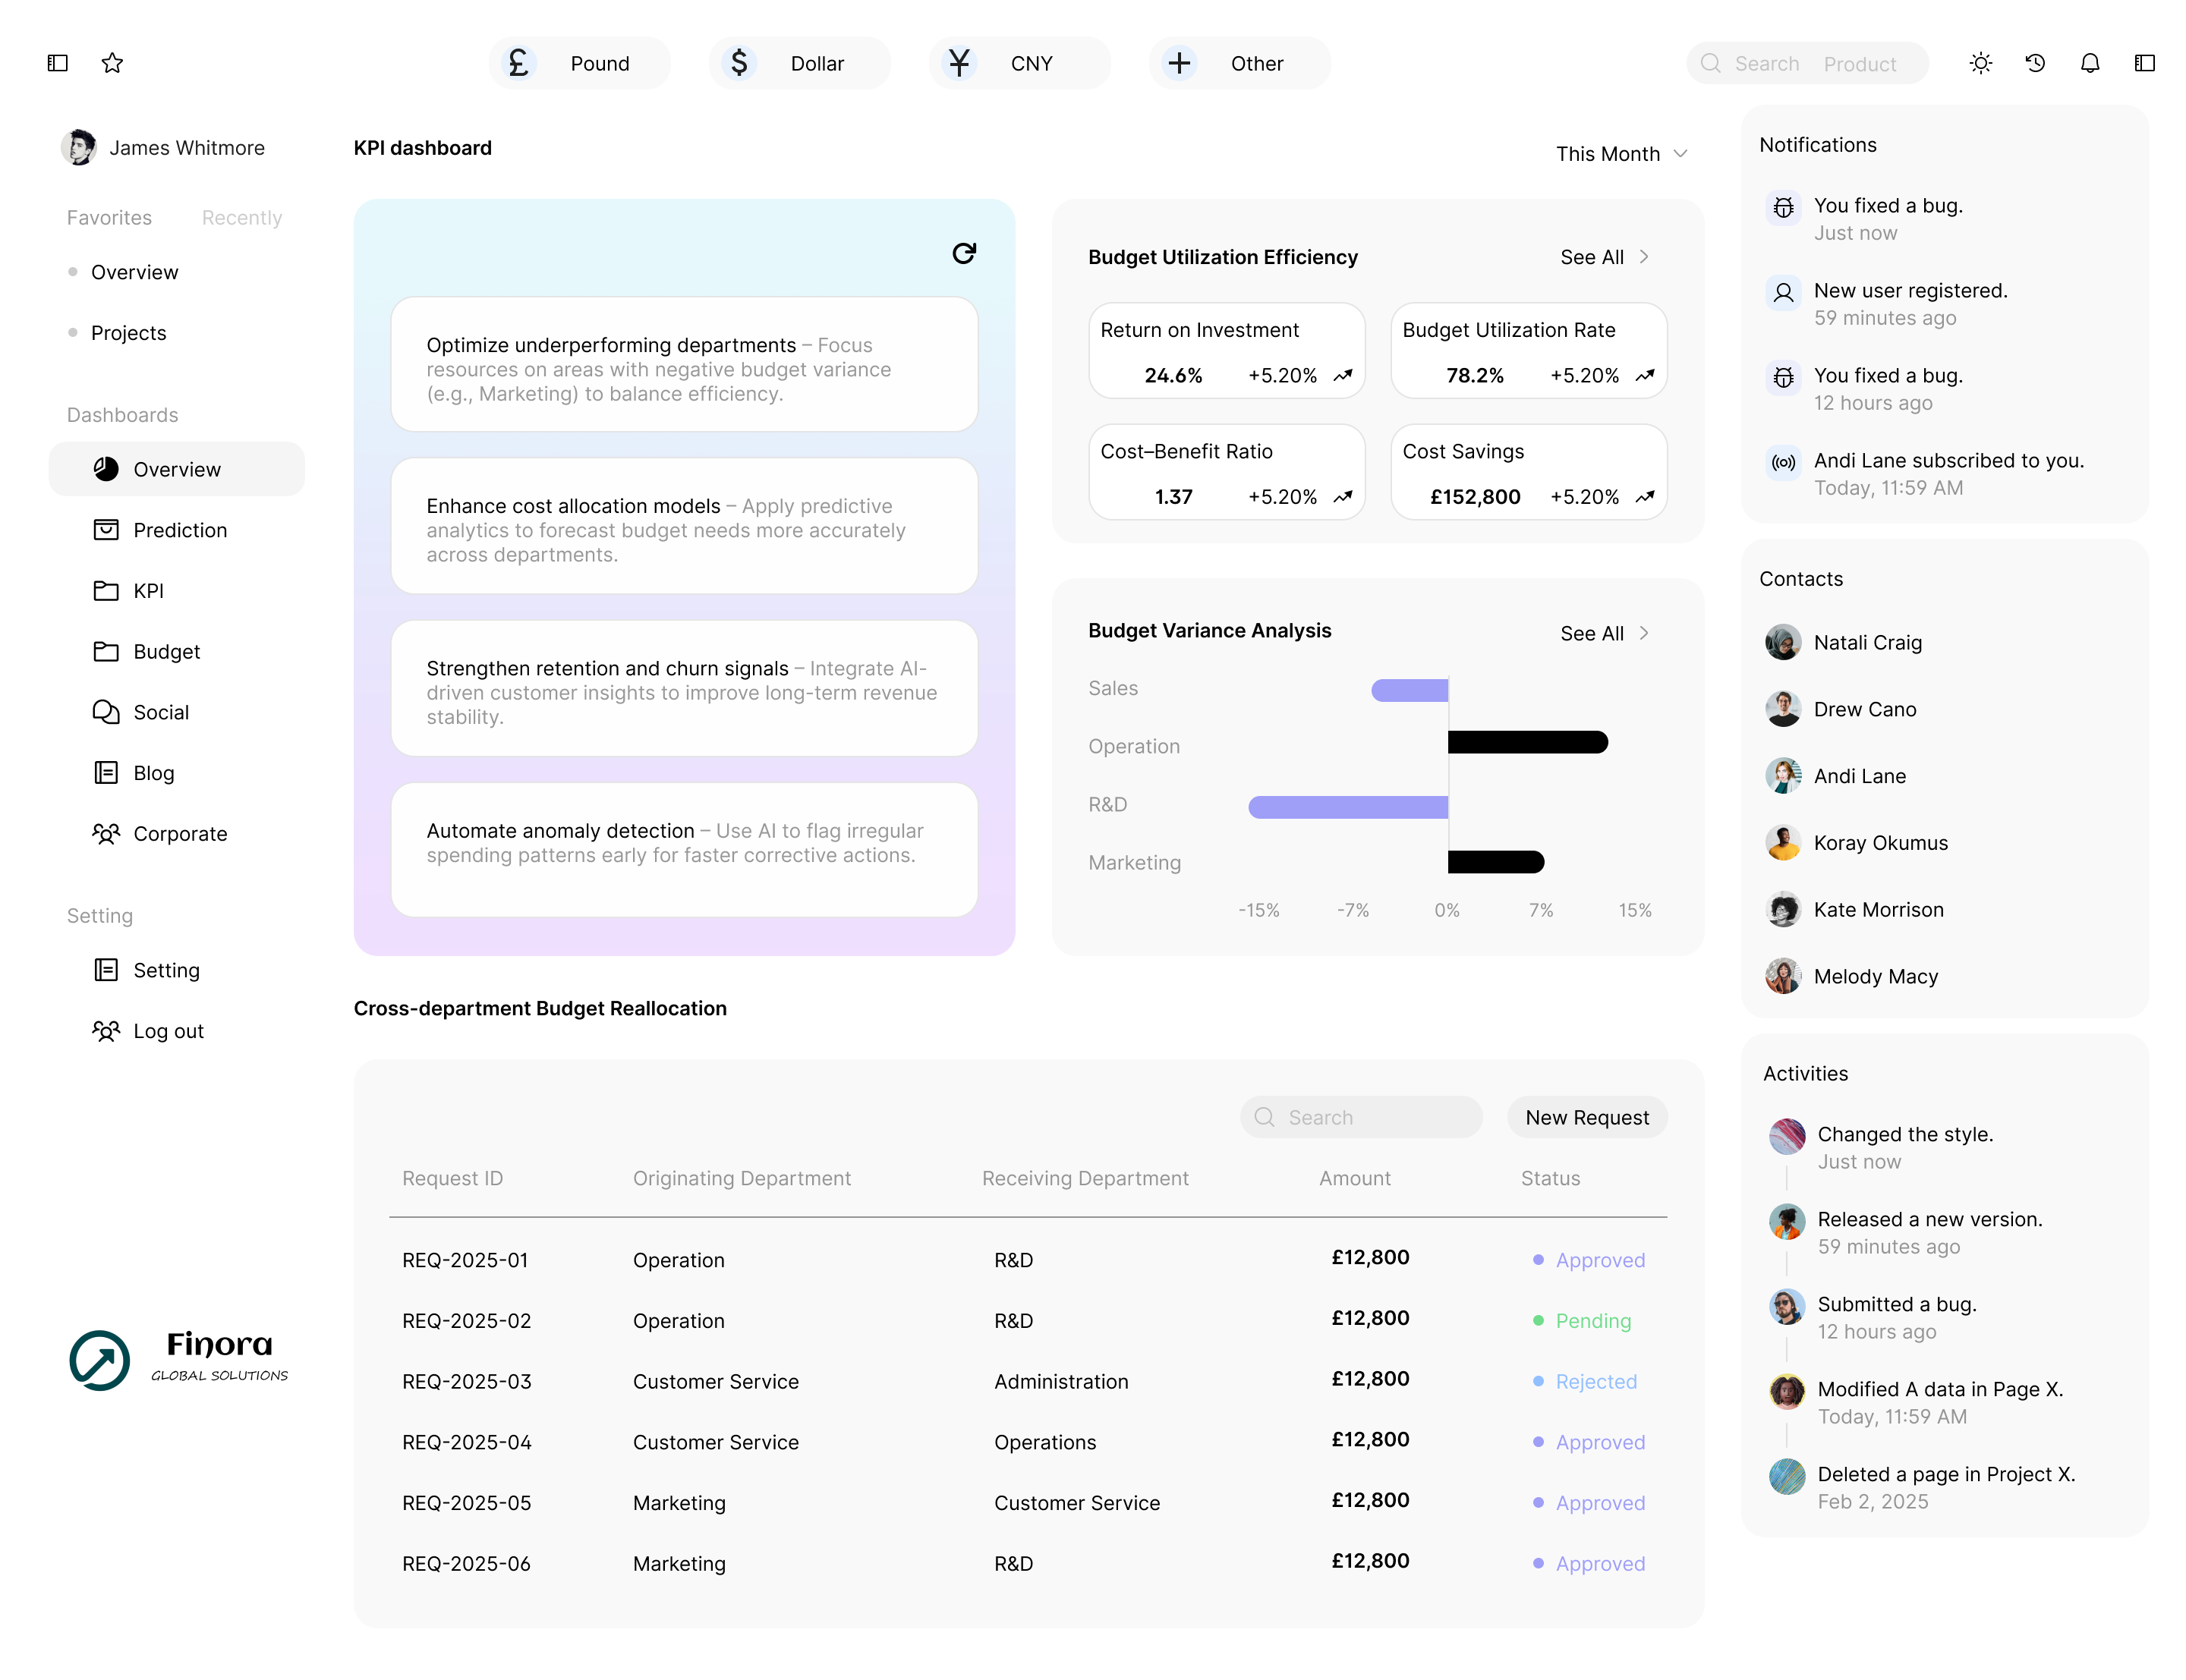
Task: Click the Corporate people icon
Action: (x=106, y=833)
